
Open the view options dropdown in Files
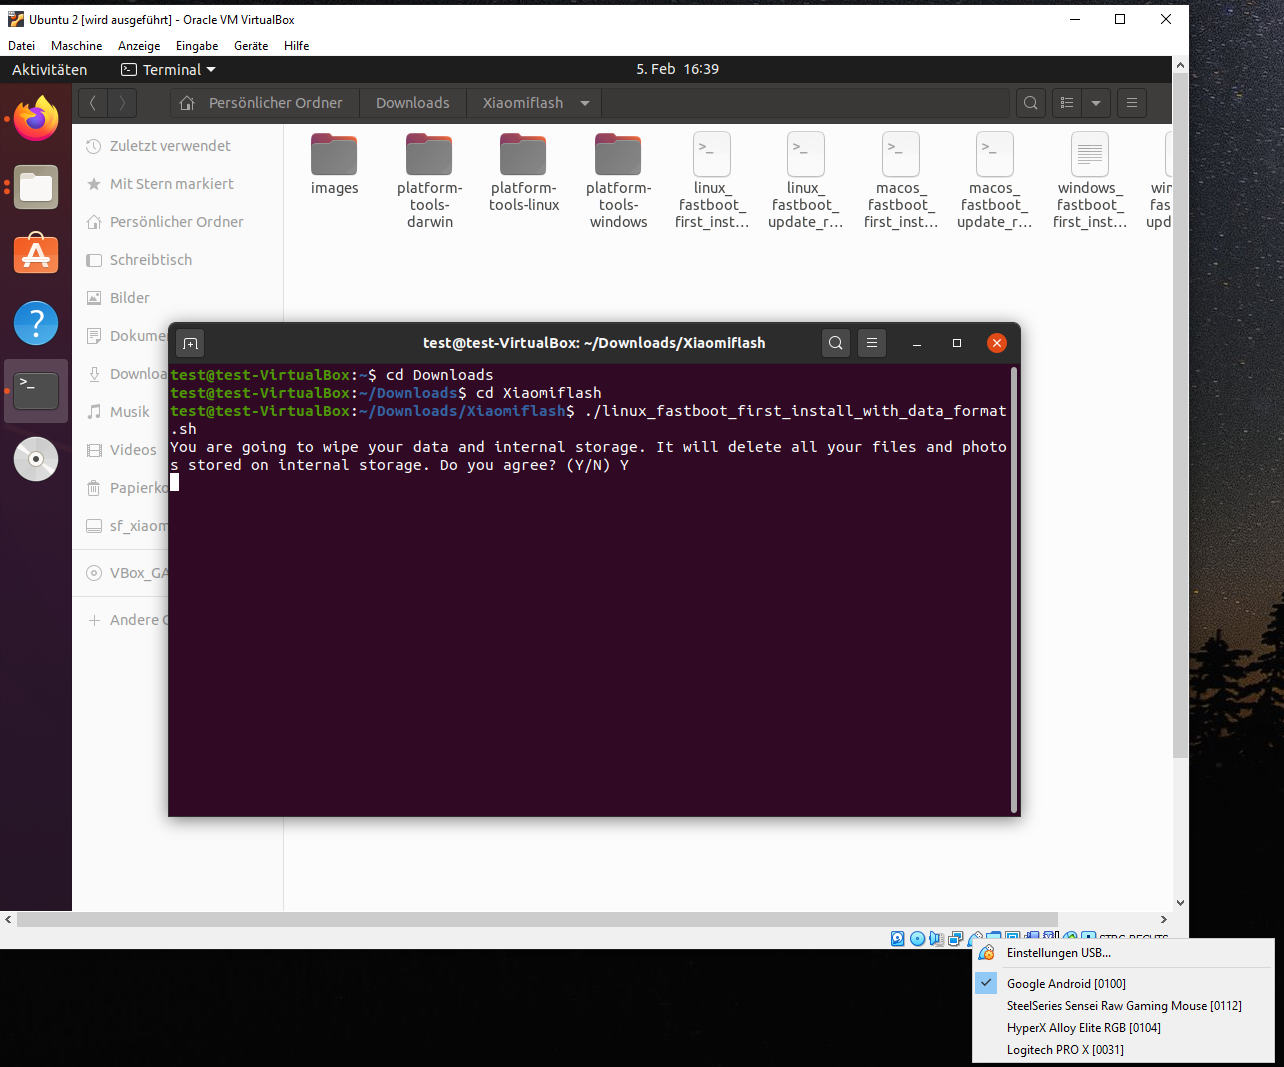point(1096,102)
